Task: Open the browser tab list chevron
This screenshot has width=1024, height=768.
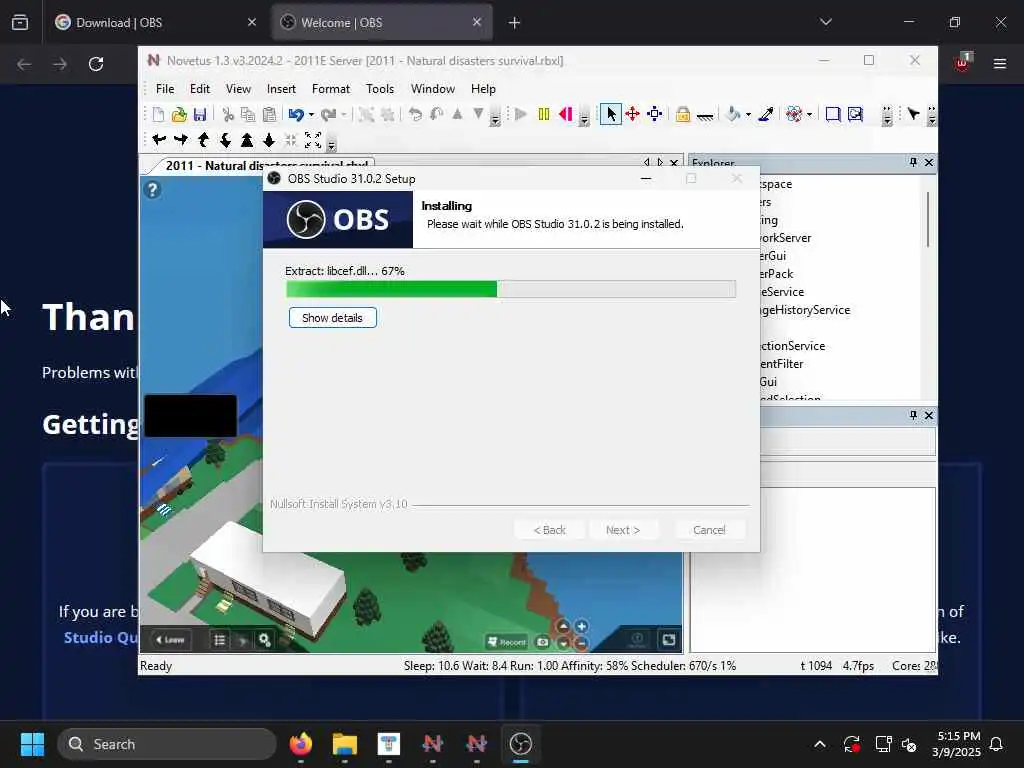Action: [x=825, y=22]
